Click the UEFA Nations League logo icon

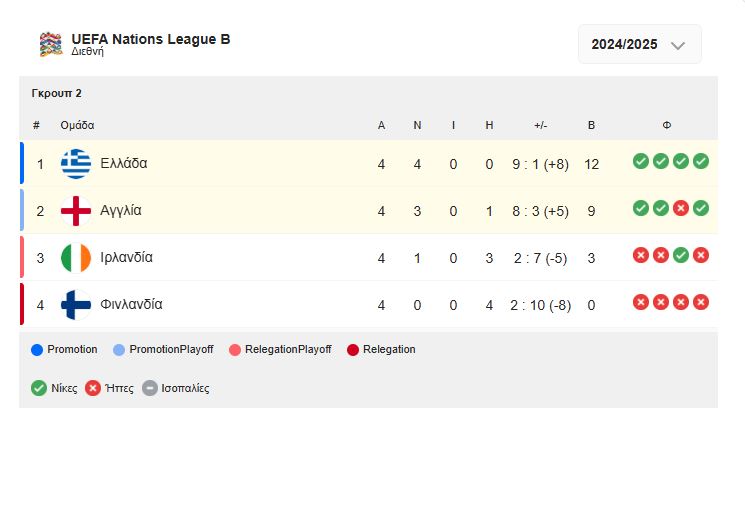coord(50,44)
